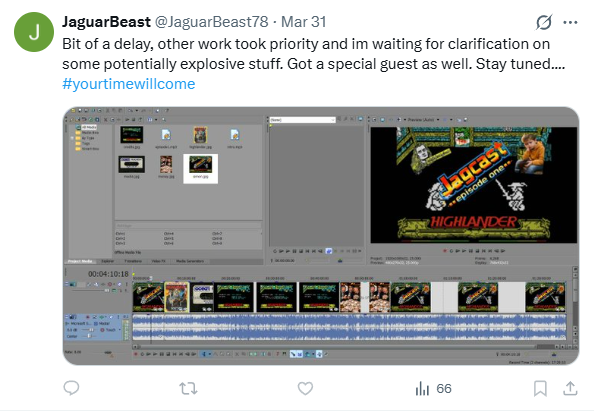
Task: View post analytics showing 66 views
Action: [433, 388]
